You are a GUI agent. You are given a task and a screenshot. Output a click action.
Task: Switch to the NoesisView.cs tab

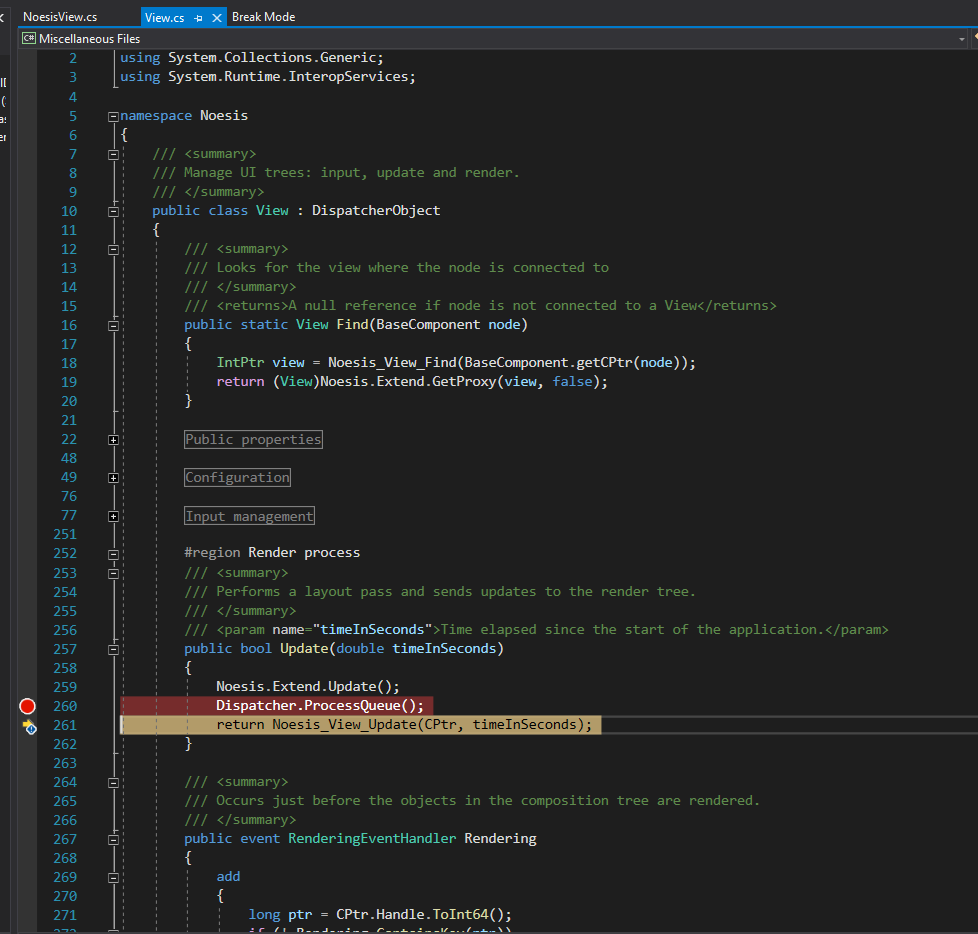[60, 17]
